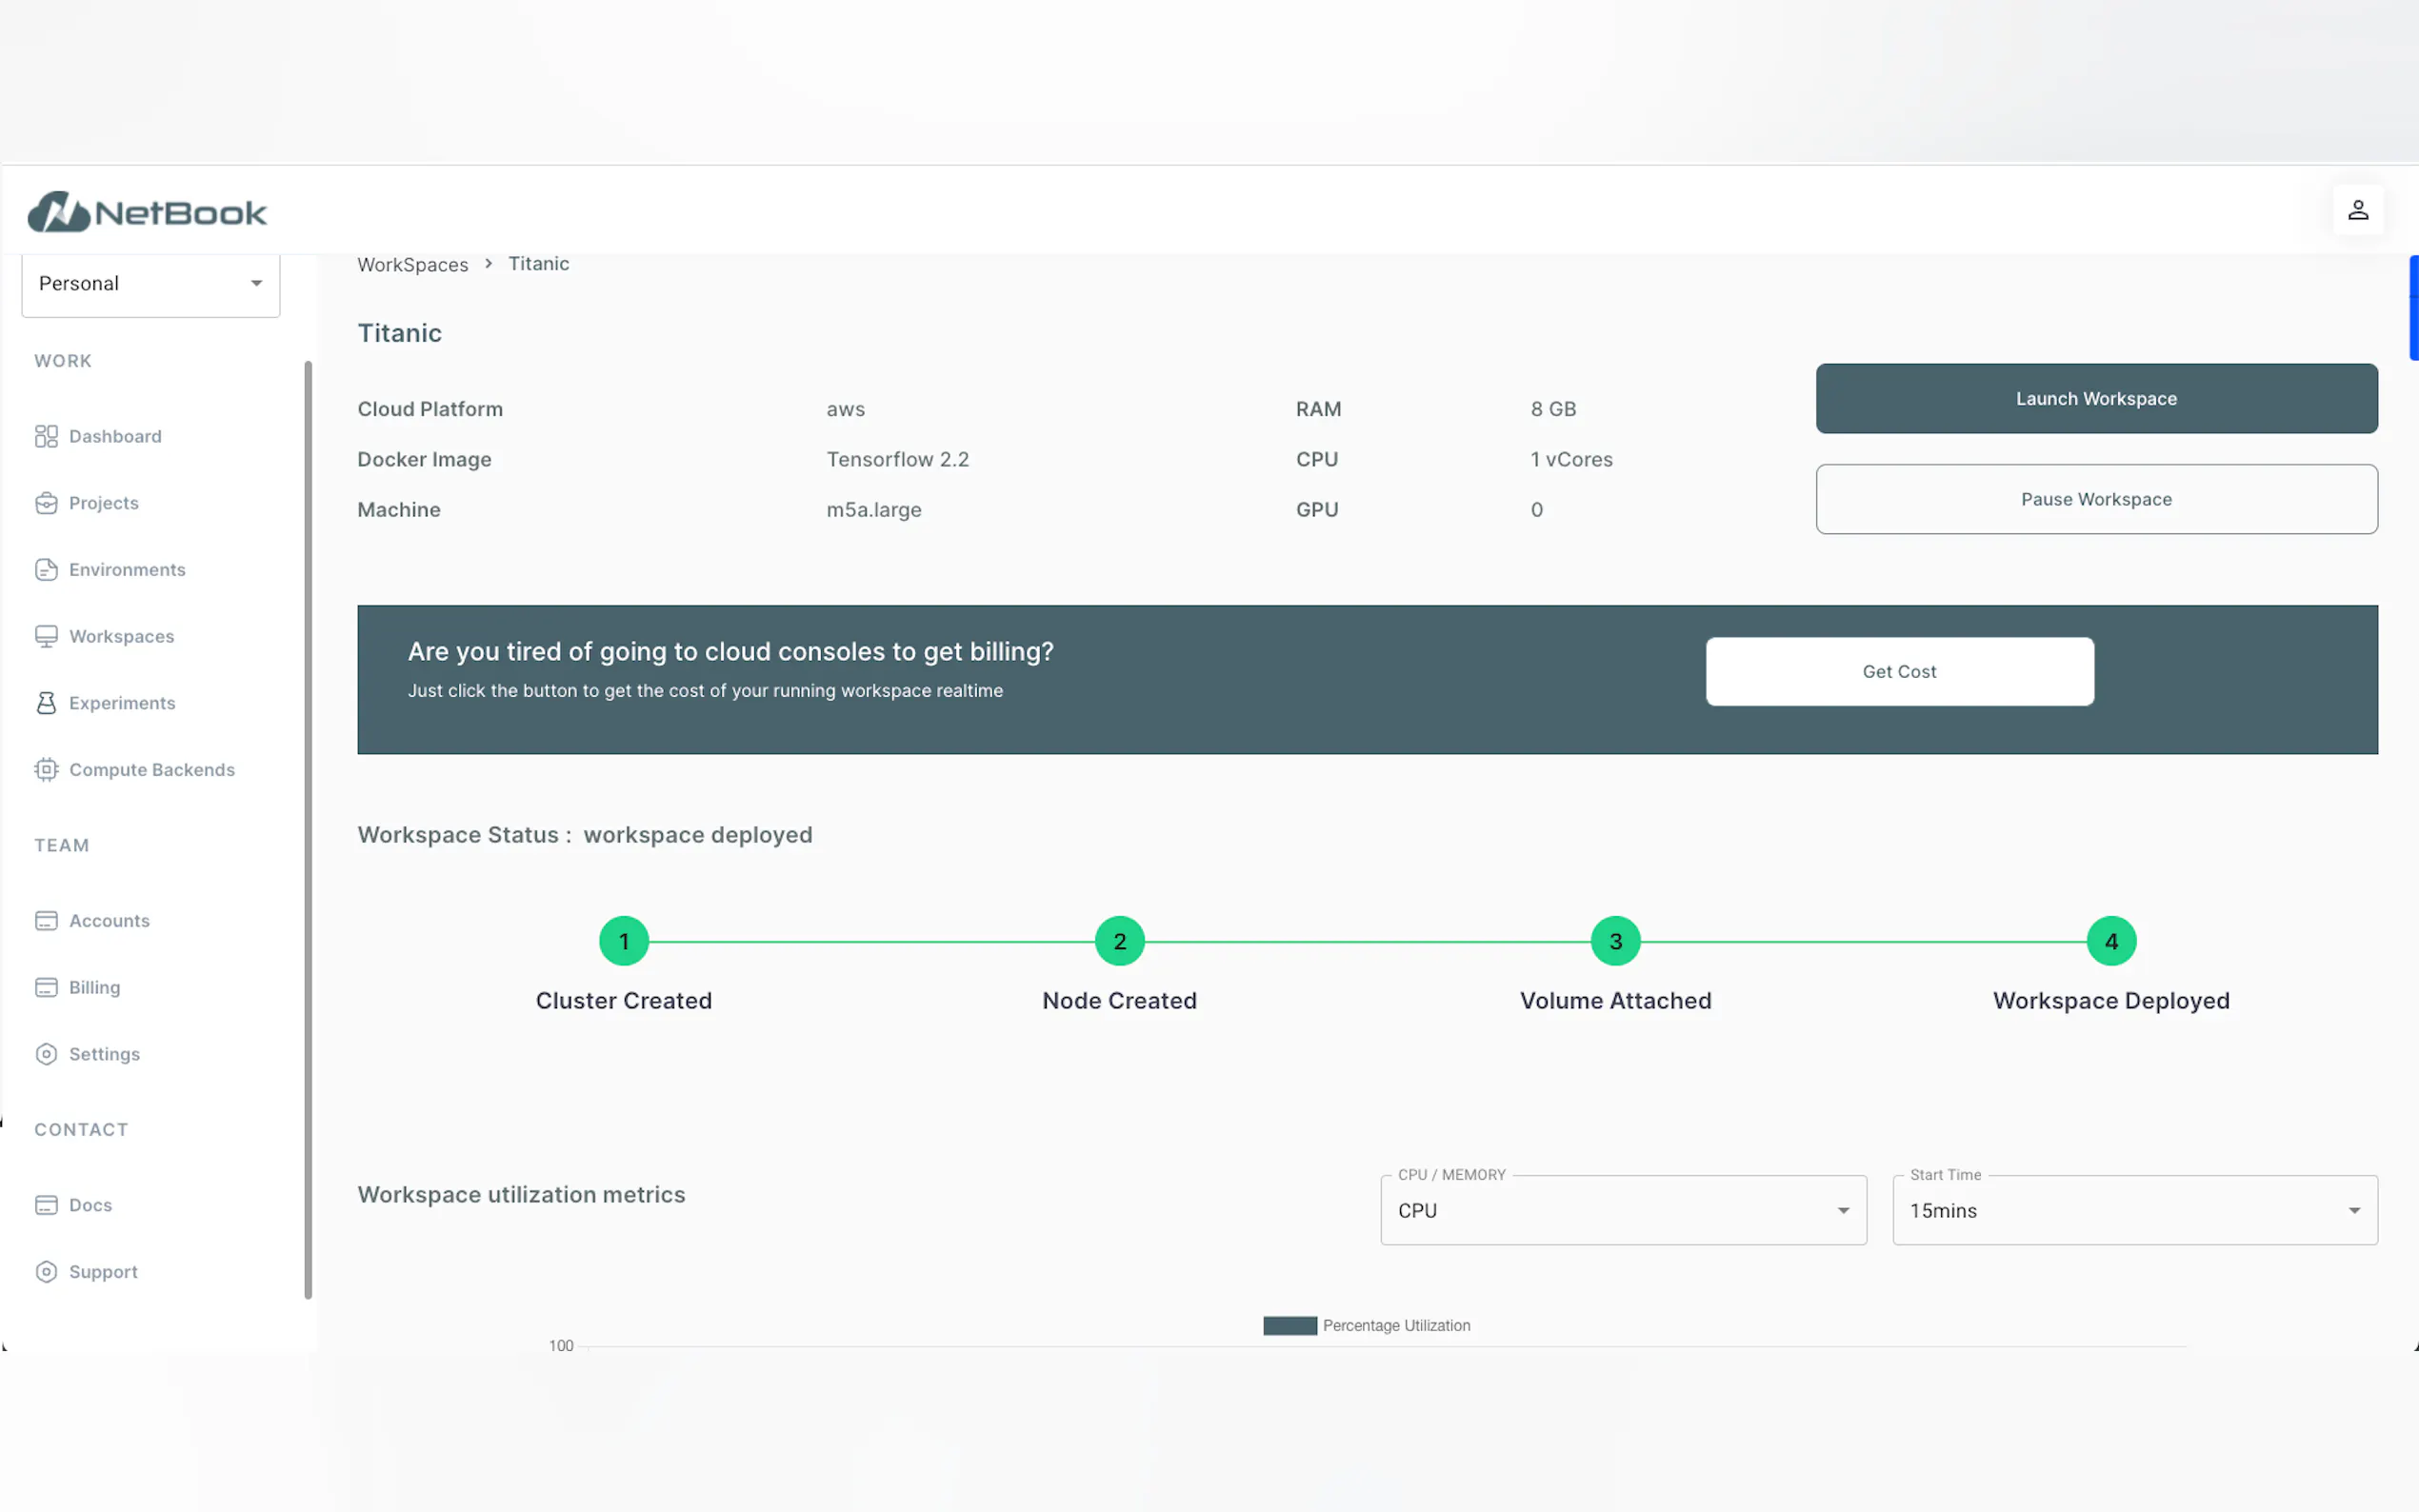This screenshot has height=1512, width=2419.
Task: Open the Start Time 15mins dropdown
Action: pyautogui.click(x=2134, y=1211)
